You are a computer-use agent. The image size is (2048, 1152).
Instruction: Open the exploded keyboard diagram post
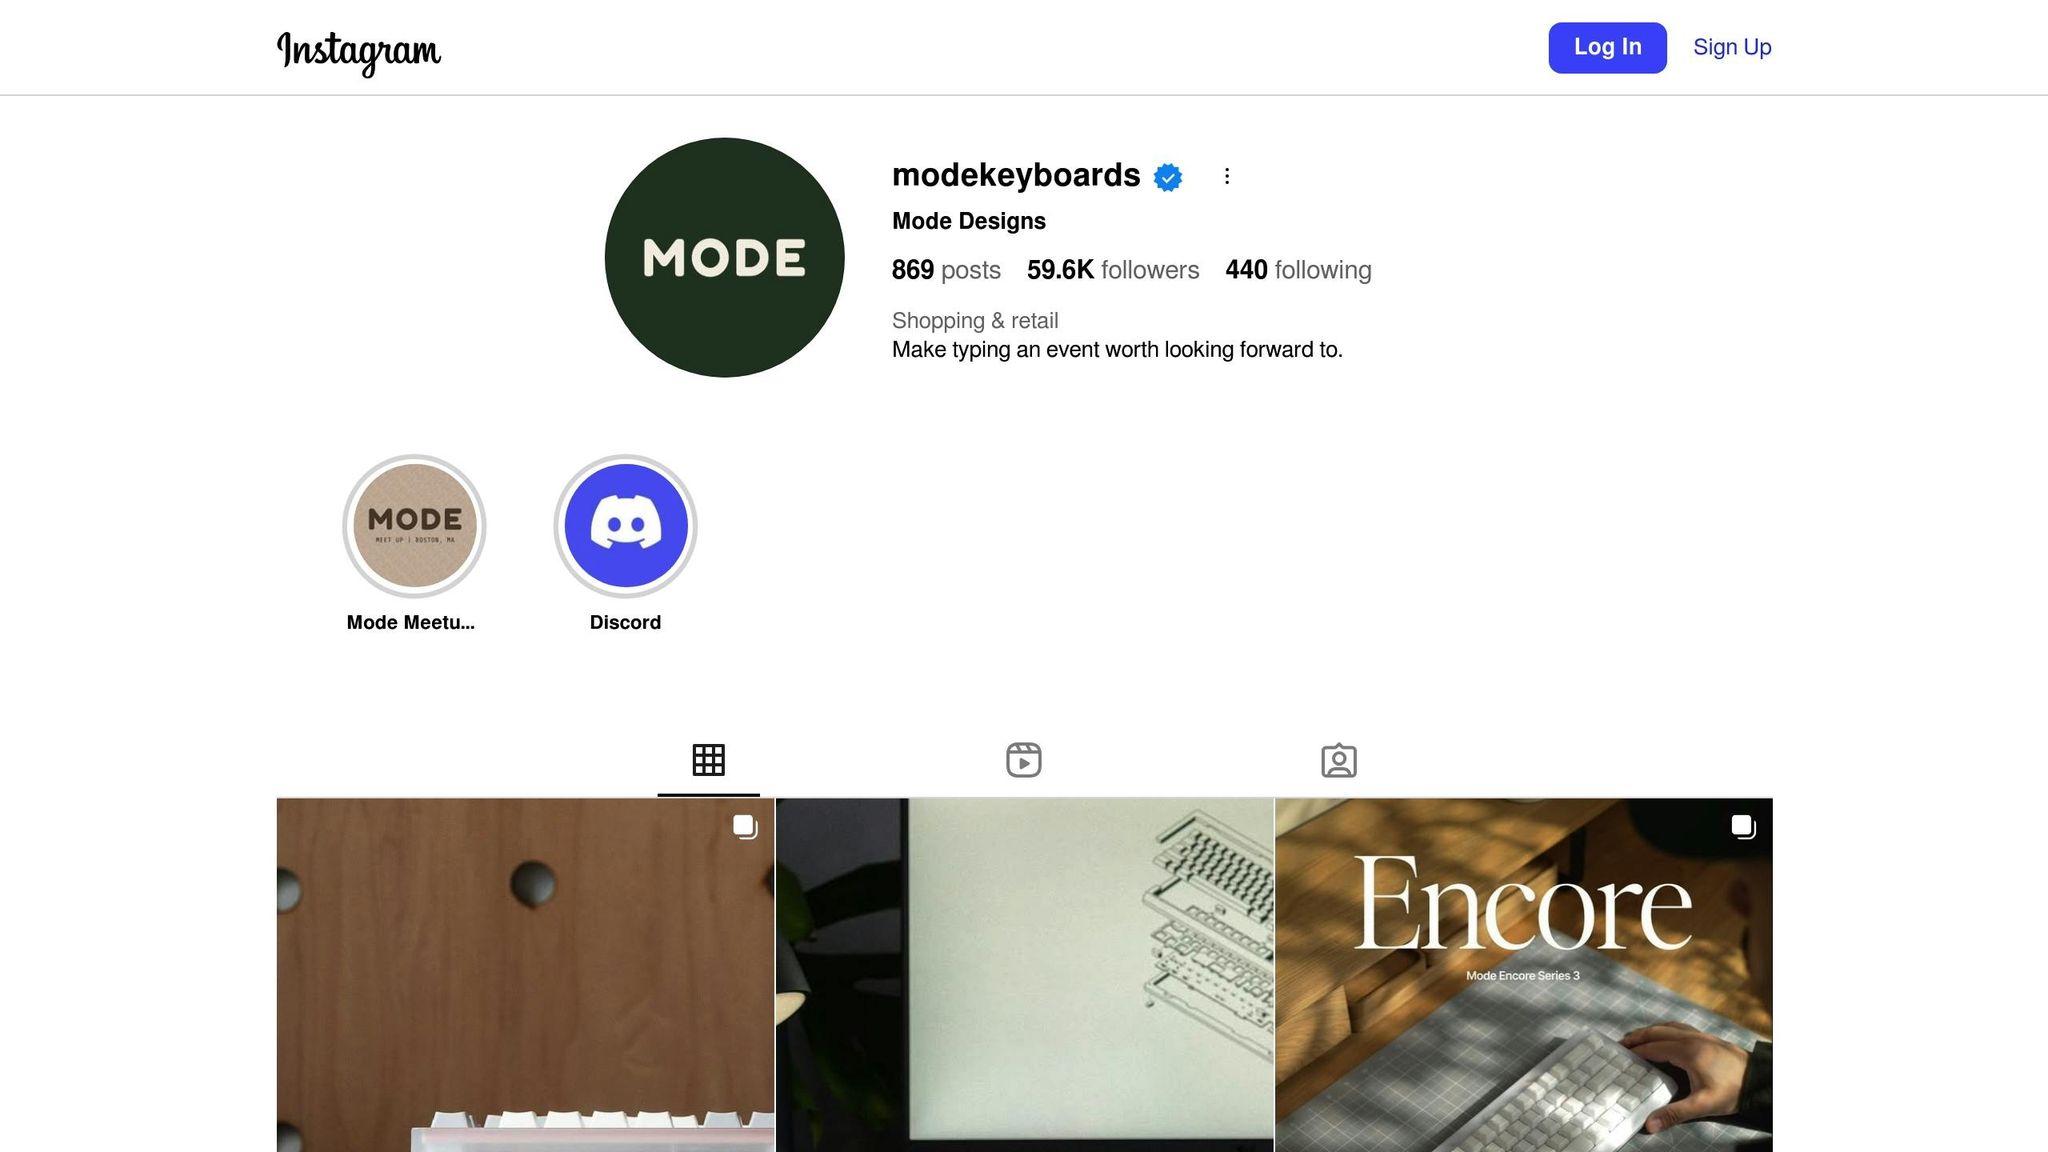pyautogui.click(x=1024, y=975)
